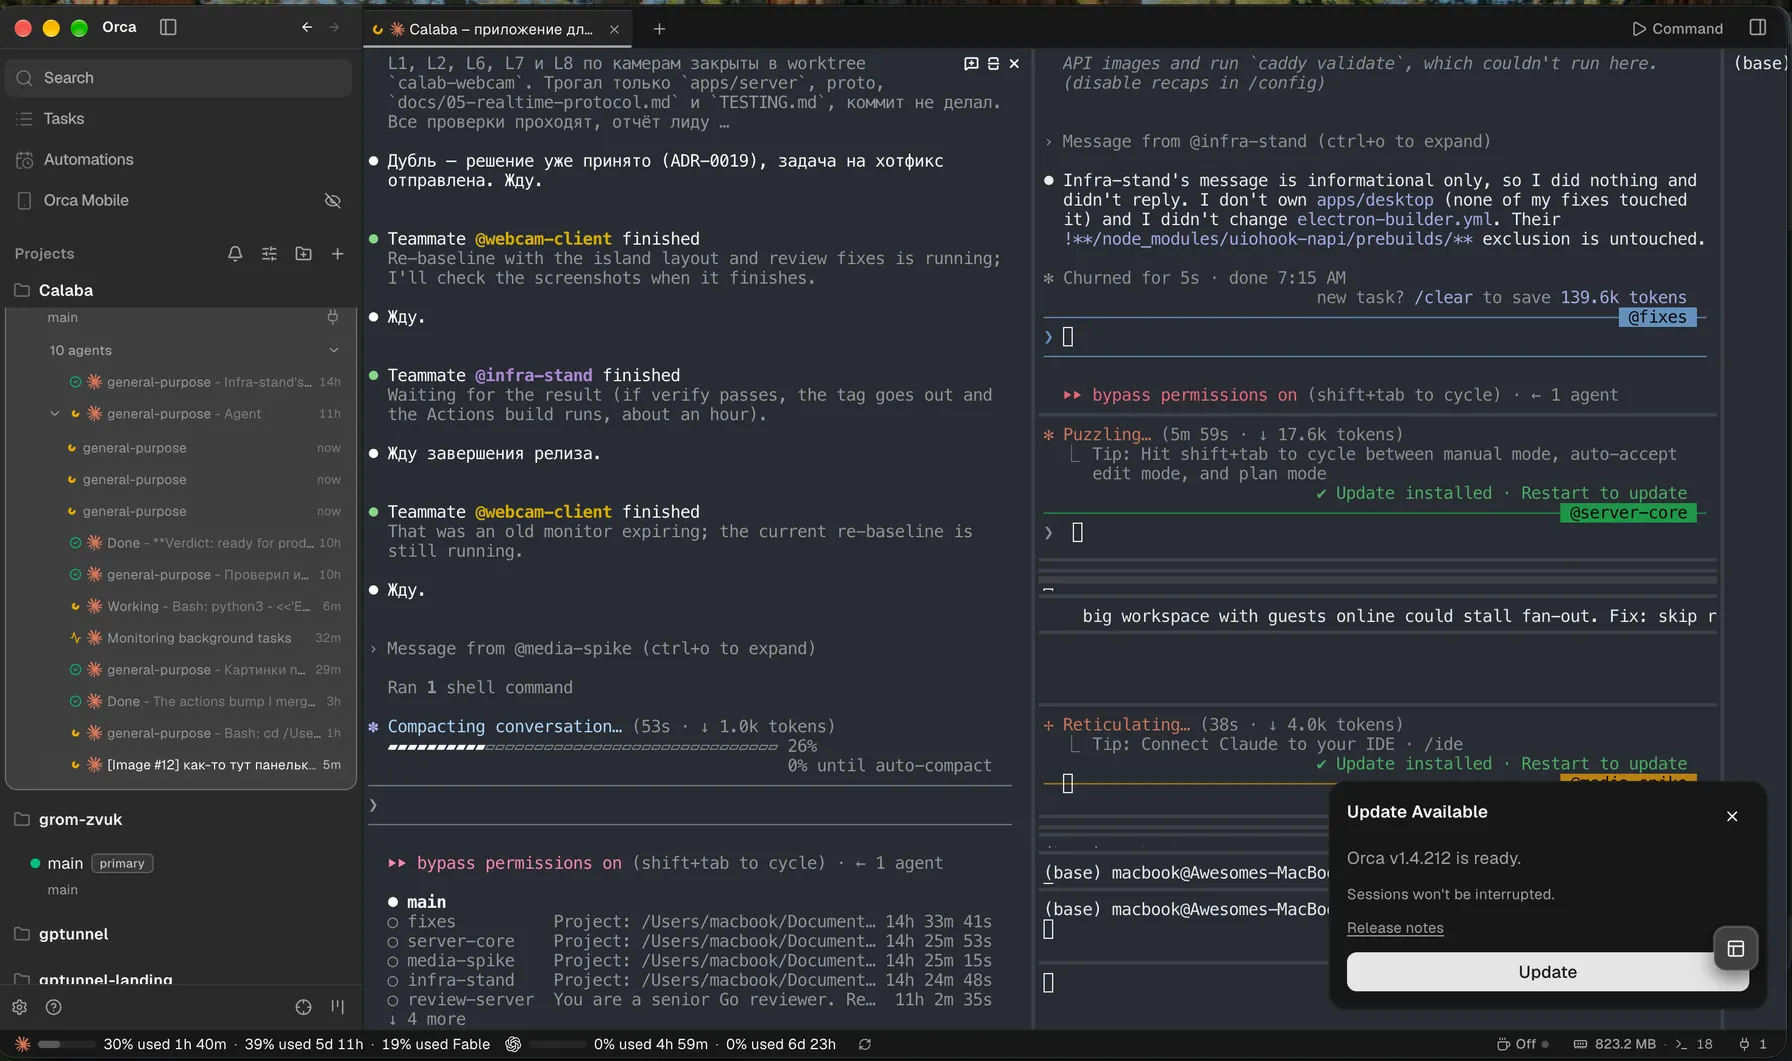Image resolution: width=1792 pixels, height=1061 pixels.
Task: Select the 'Working - Bash: python3' agent row
Action: tap(203, 606)
